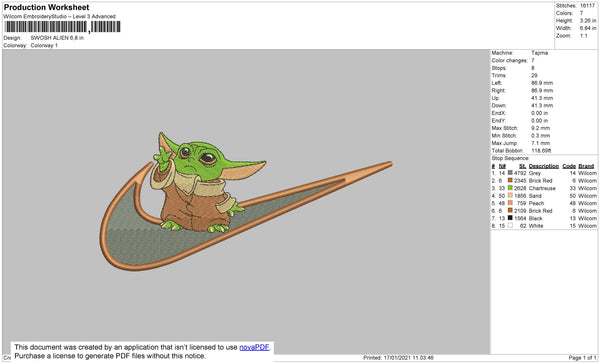The image size is (600, 364).
Task: Click the Grey color swatch in Stop Sequence
Action: 510,173
